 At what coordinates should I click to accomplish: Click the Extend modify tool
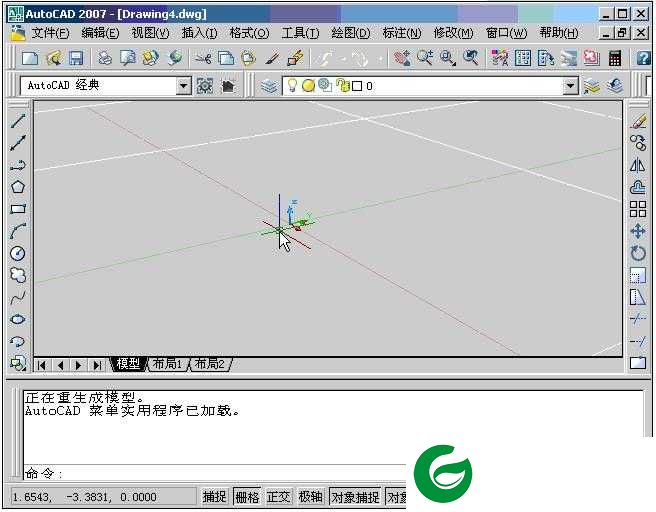coord(638,341)
